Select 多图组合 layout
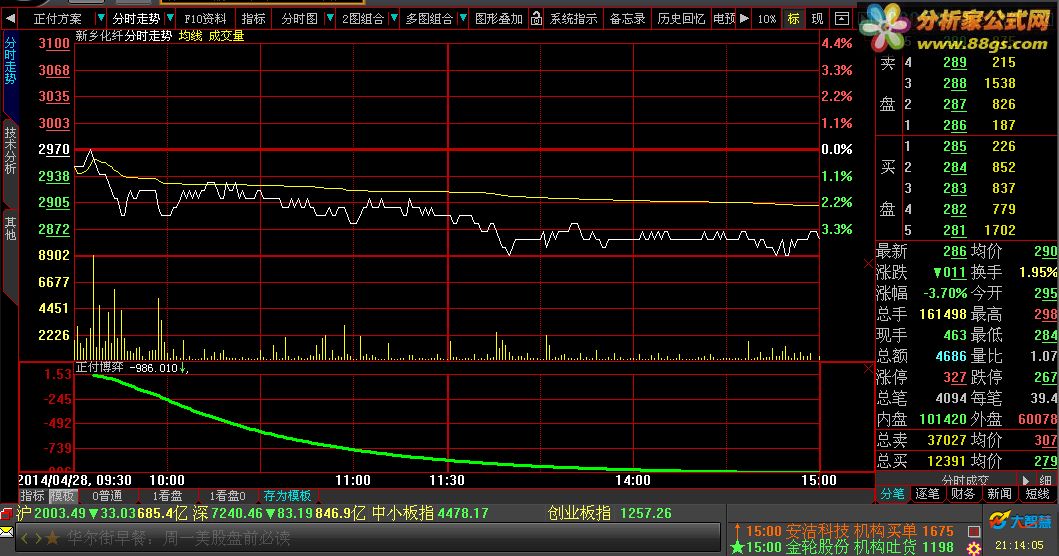This screenshot has width=1059, height=556. click(x=429, y=18)
